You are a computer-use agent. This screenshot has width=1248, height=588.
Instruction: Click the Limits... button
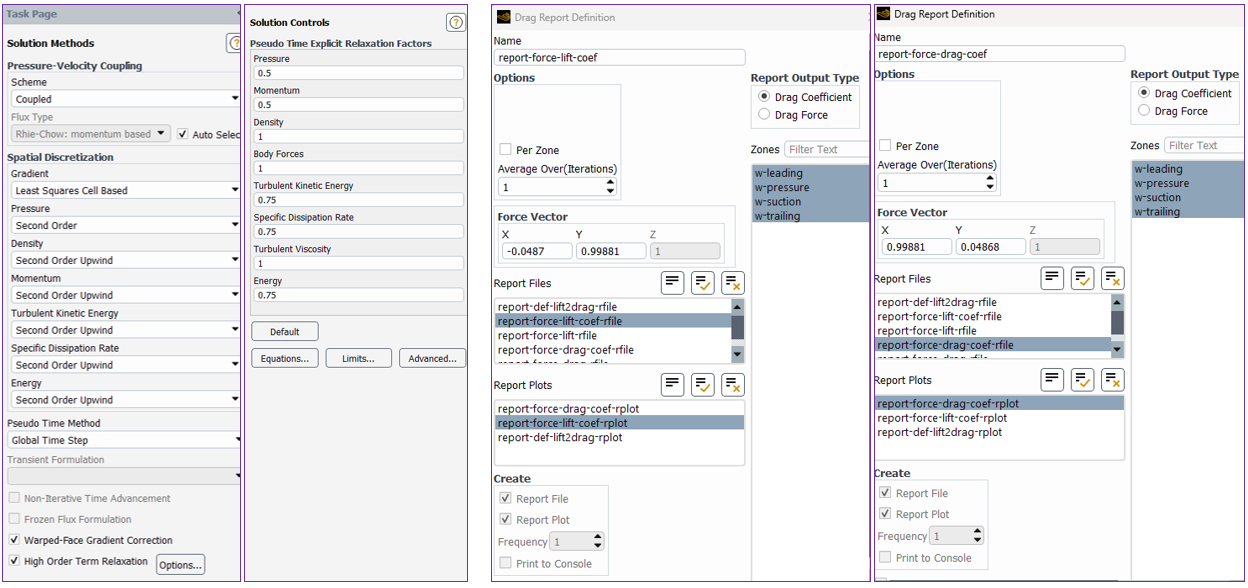point(358,358)
